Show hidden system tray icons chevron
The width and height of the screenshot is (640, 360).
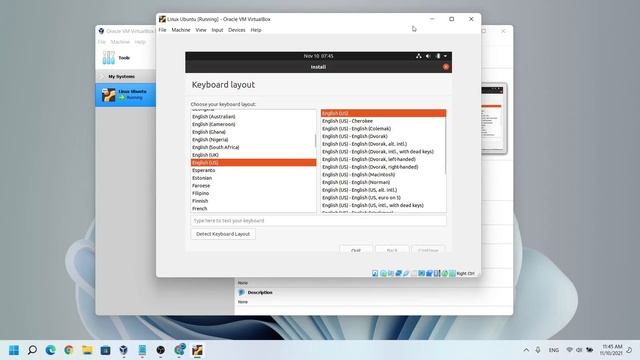pos(526,350)
